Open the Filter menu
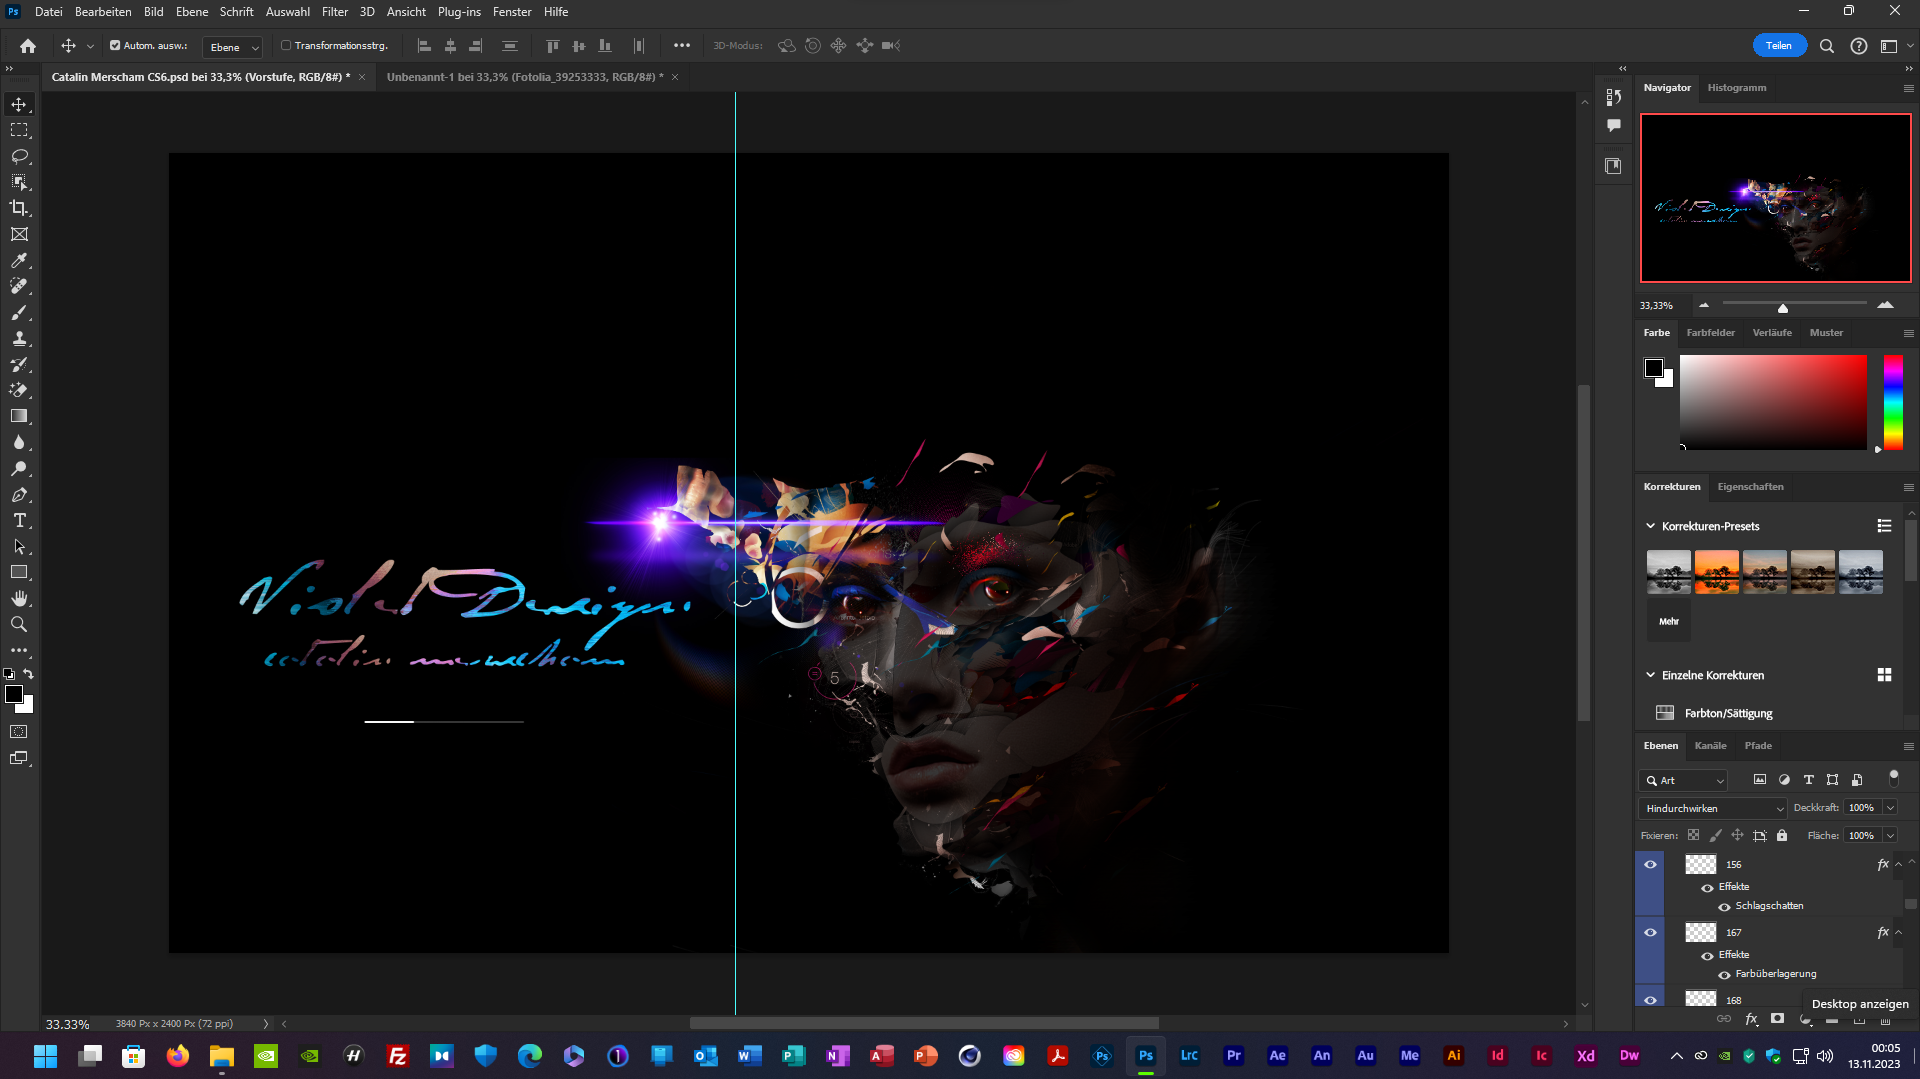The height and width of the screenshot is (1079, 1920). (x=334, y=12)
